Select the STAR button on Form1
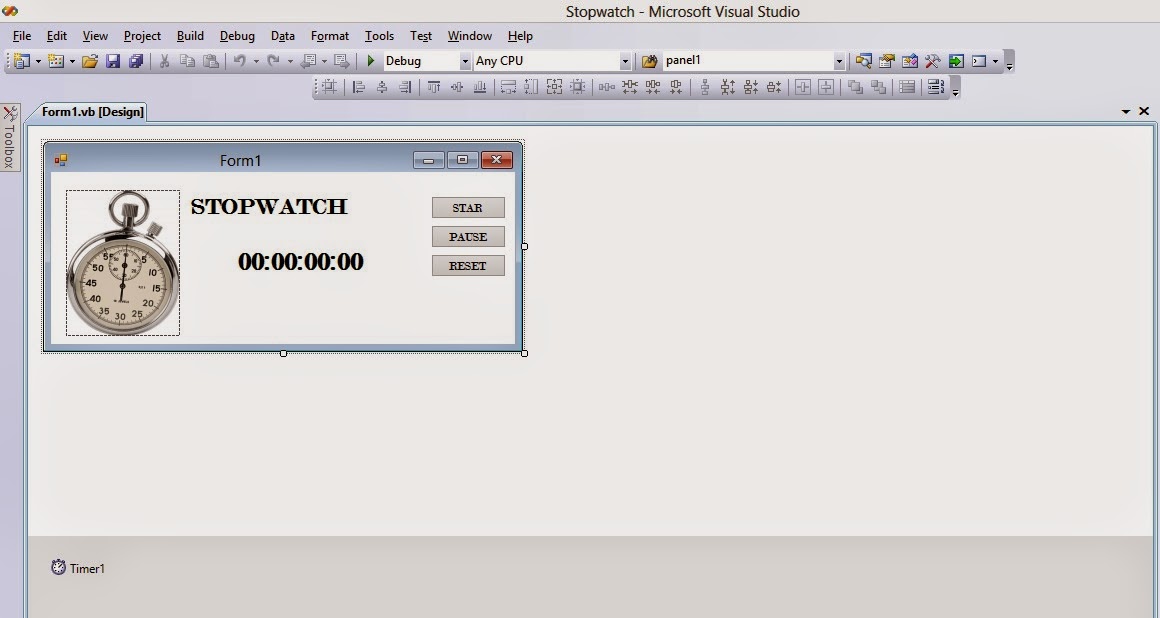Viewport: 1160px width, 618px height. pos(468,208)
